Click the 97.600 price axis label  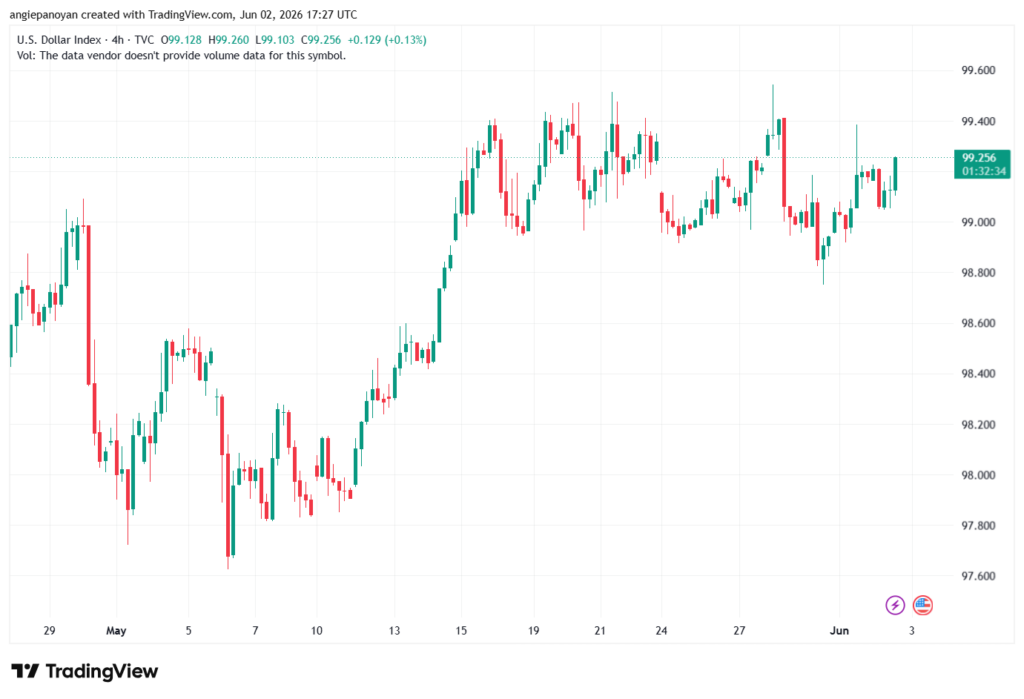coord(978,576)
